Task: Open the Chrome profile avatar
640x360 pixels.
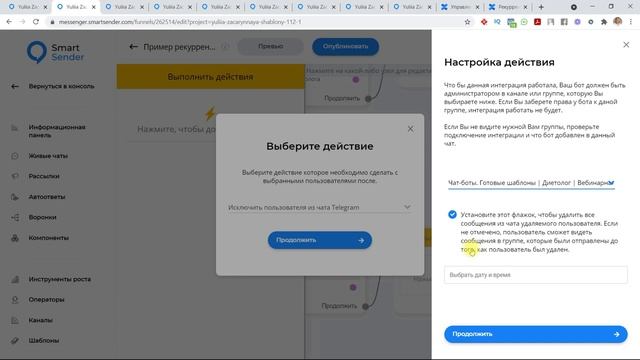Action: point(617,22)
